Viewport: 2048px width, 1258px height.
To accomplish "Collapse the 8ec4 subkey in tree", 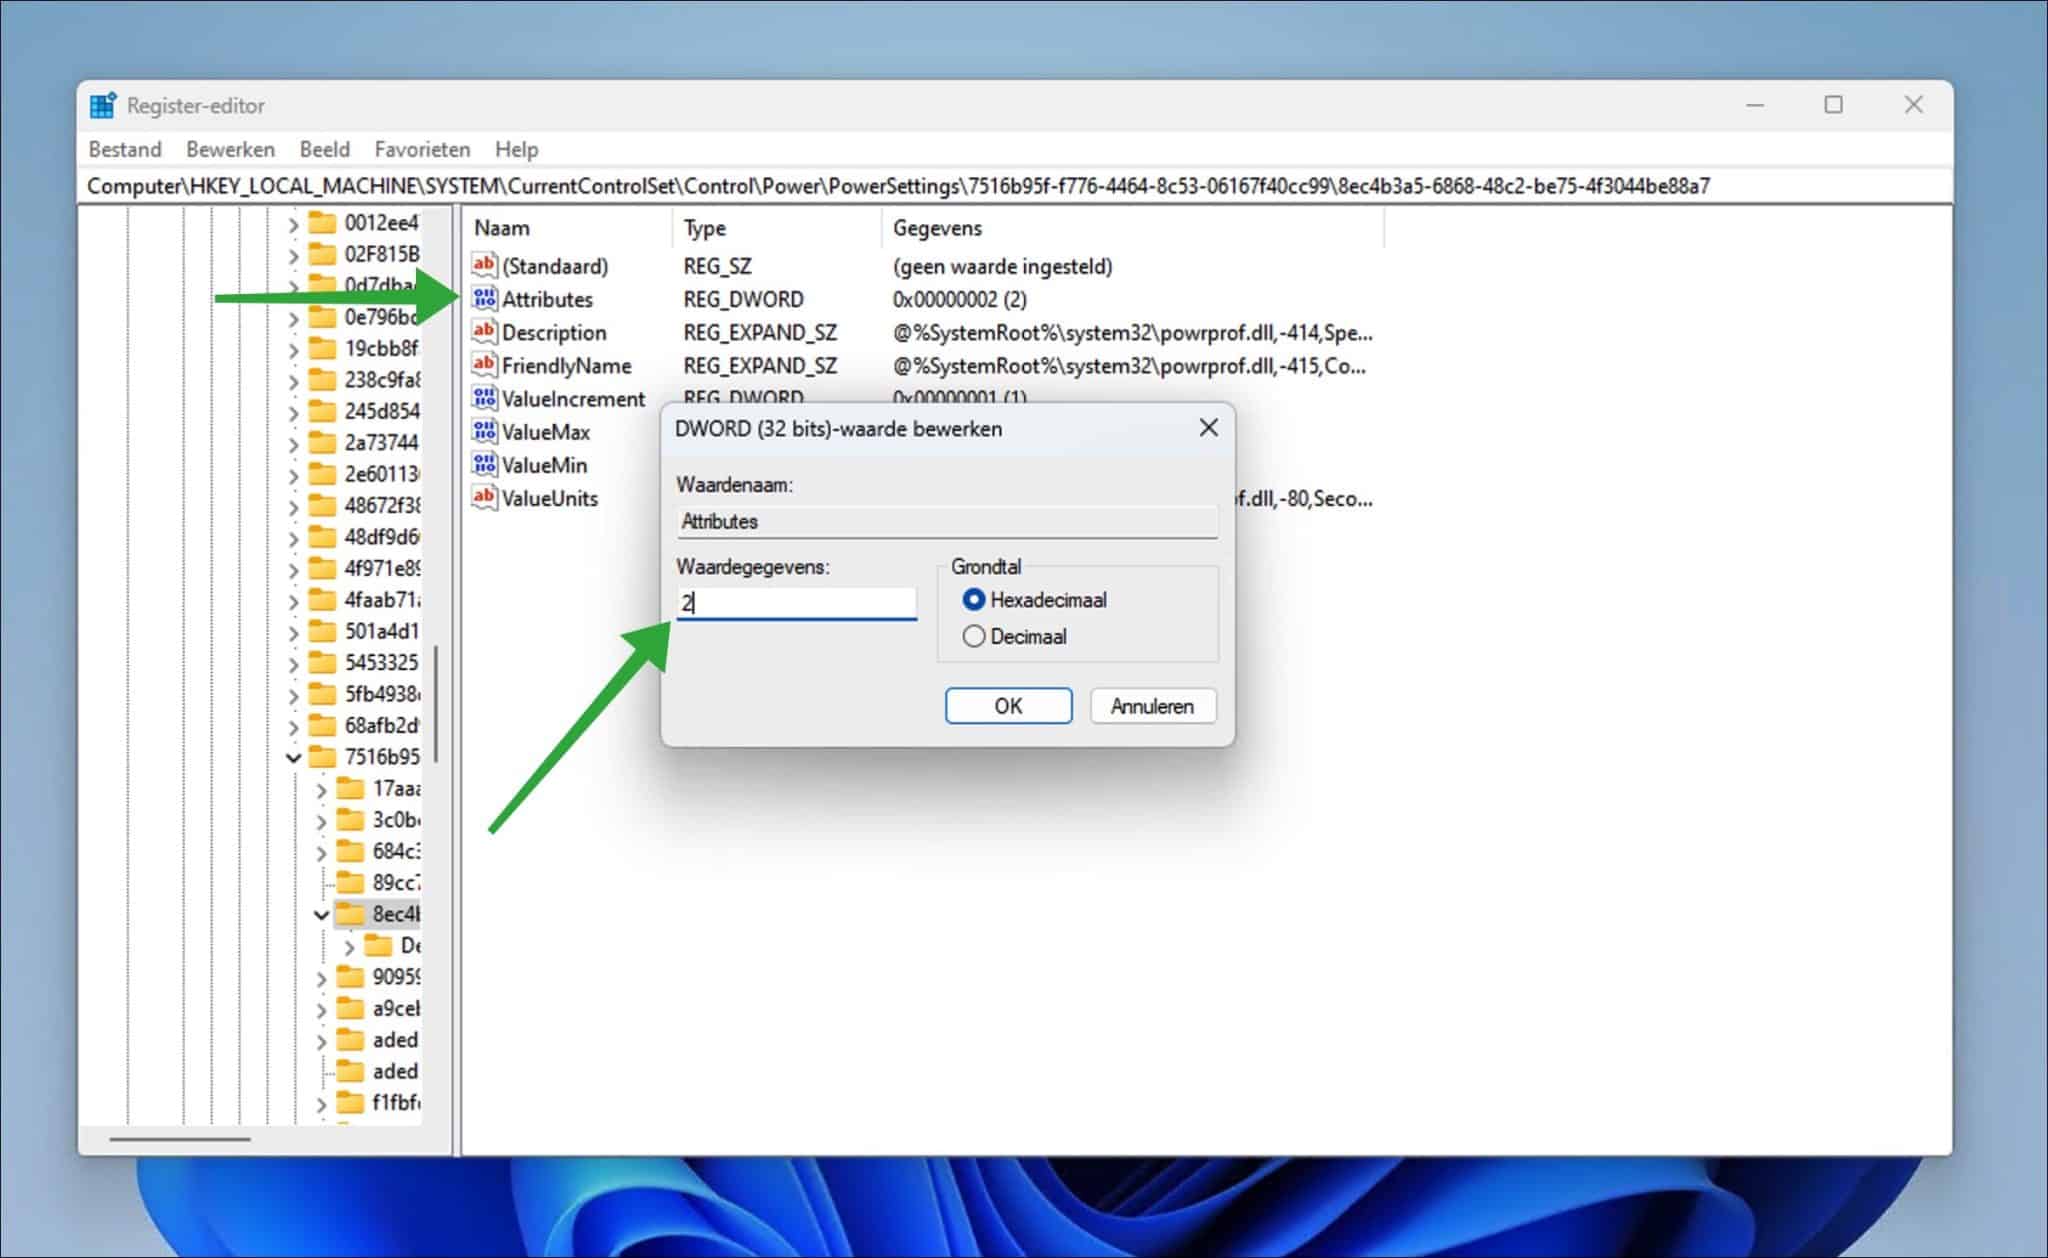I will tap(321, 914).
